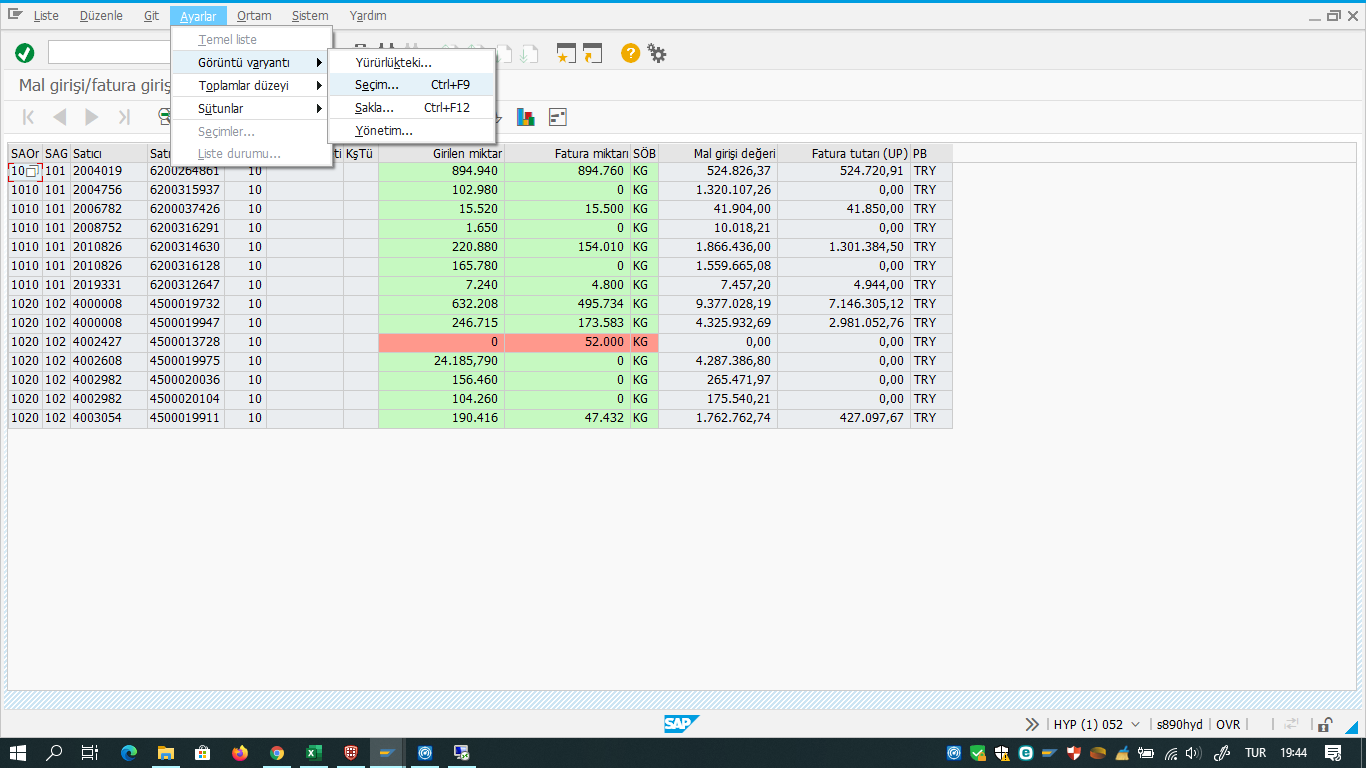Select cell with invoice amount 7.146.305,12

pyautogui.click(x=844, y=304)
